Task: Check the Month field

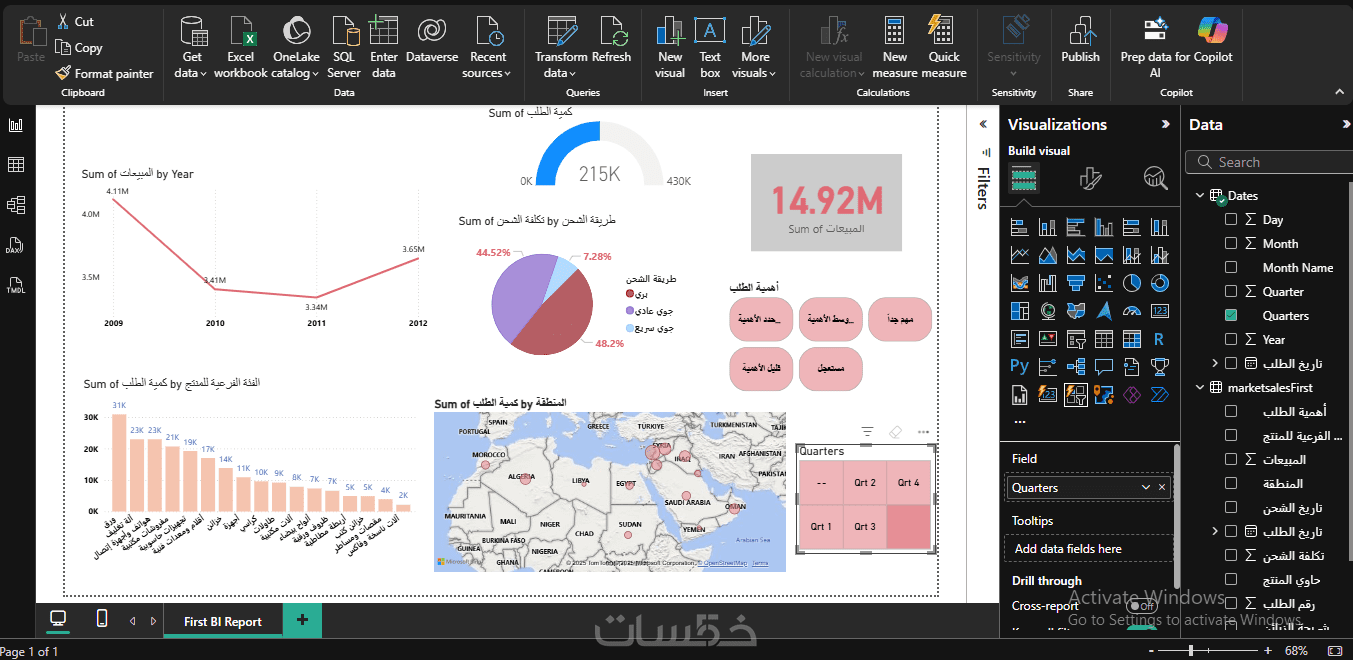Action: pos(1231,243)
